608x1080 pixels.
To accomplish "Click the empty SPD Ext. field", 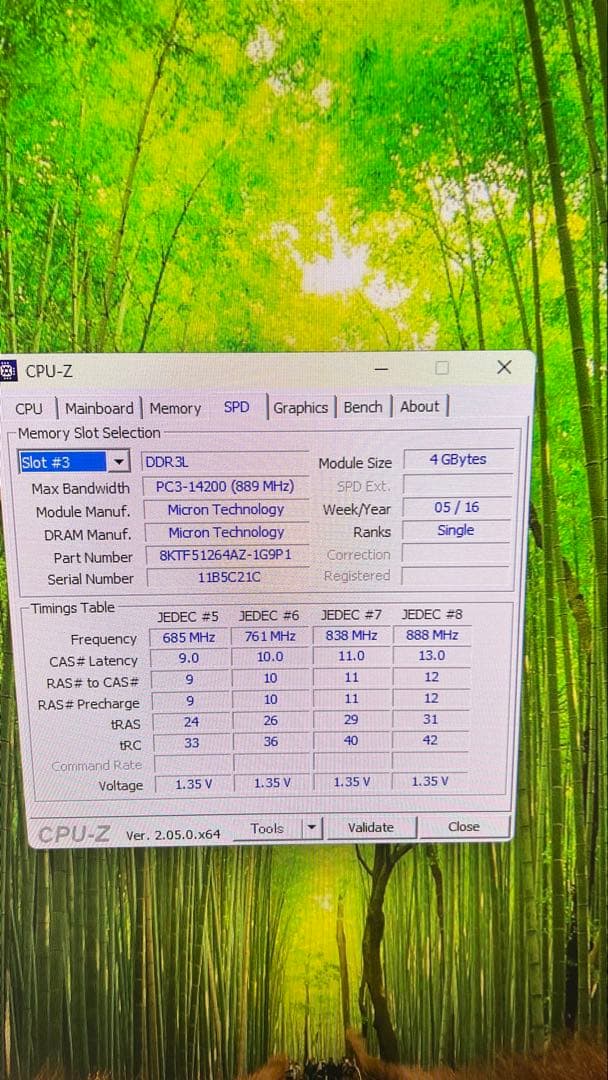I will [x=457, y=484].
